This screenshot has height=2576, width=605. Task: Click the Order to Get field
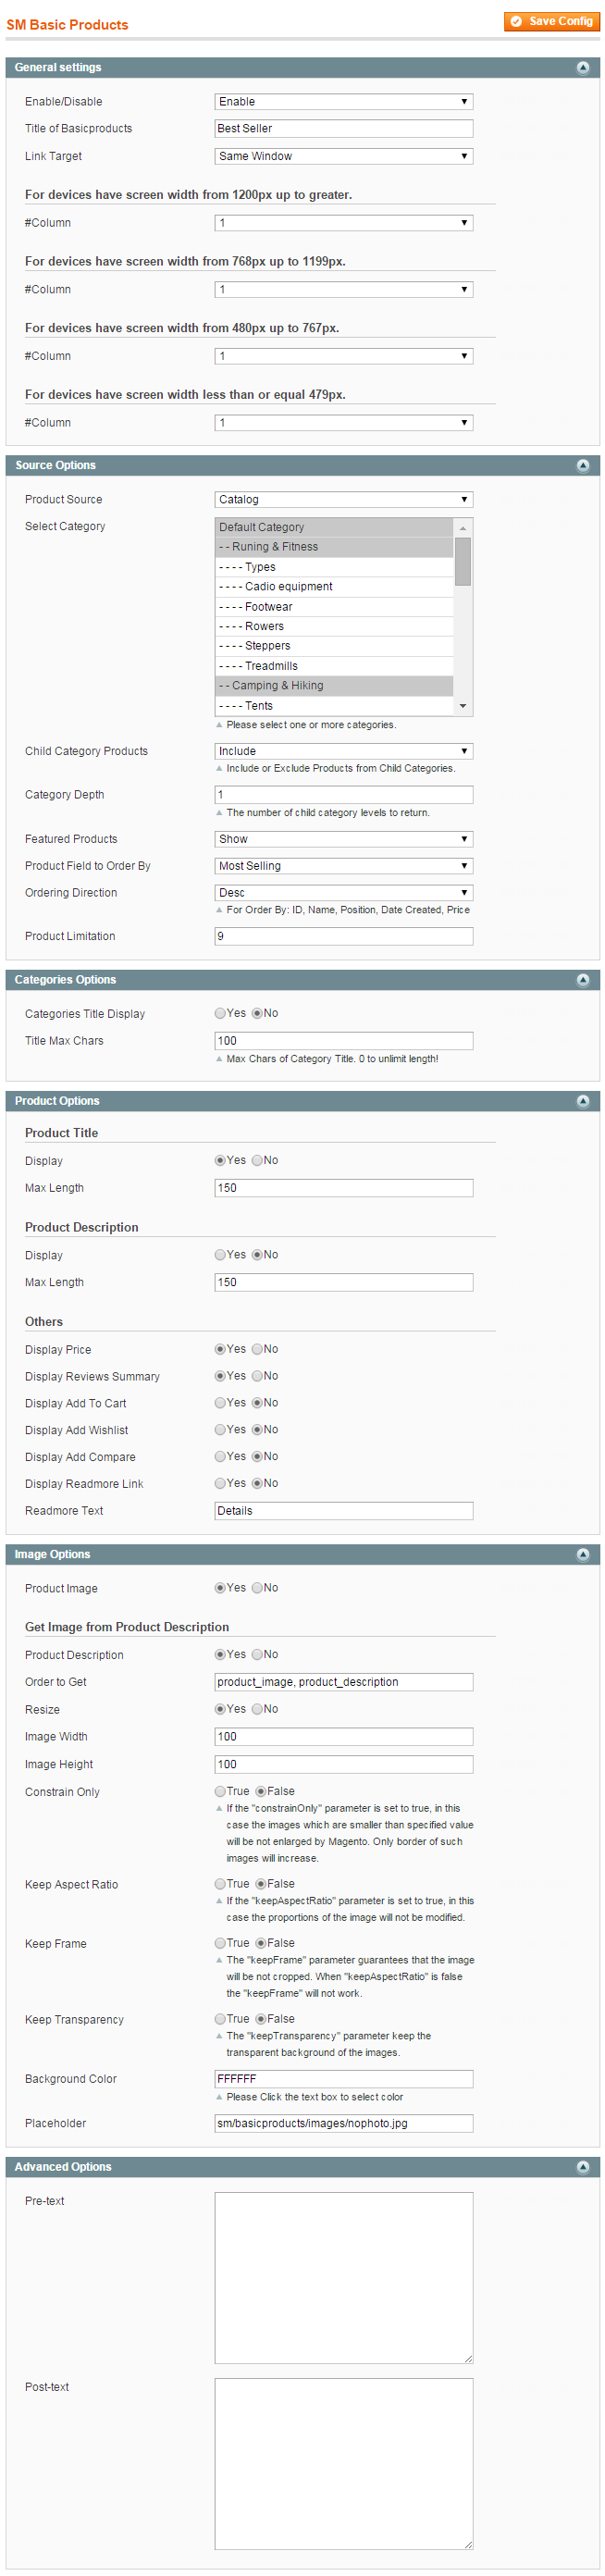click(x=343, y=1683)
